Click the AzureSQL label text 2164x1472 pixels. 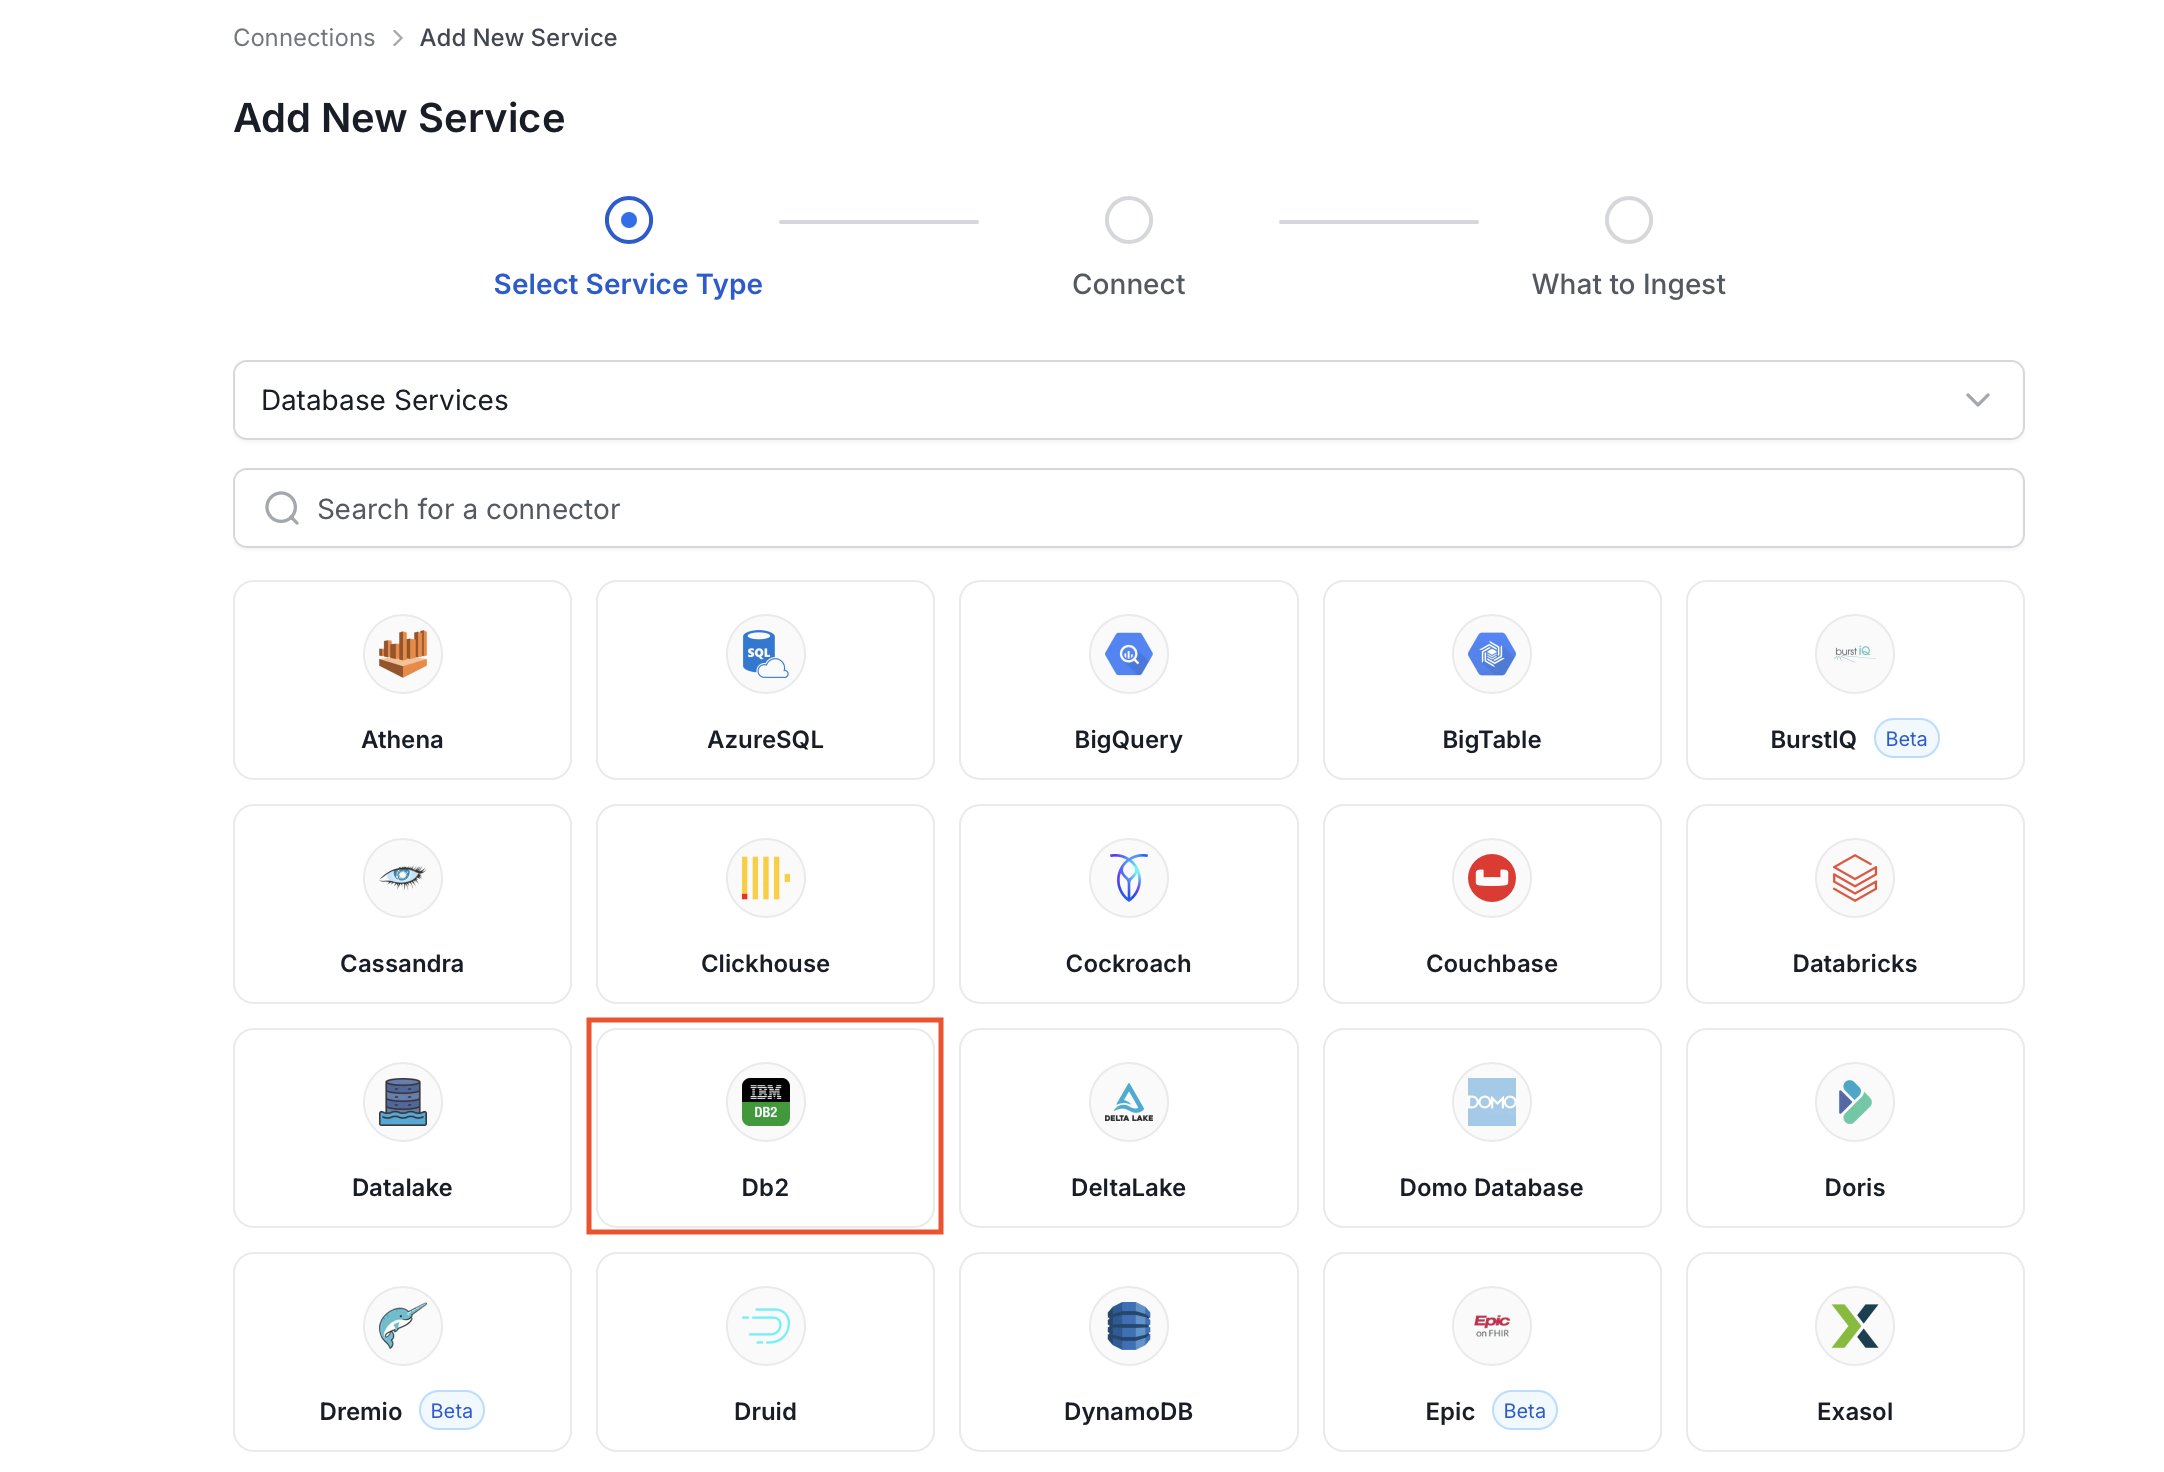click(x=765, y=739)
